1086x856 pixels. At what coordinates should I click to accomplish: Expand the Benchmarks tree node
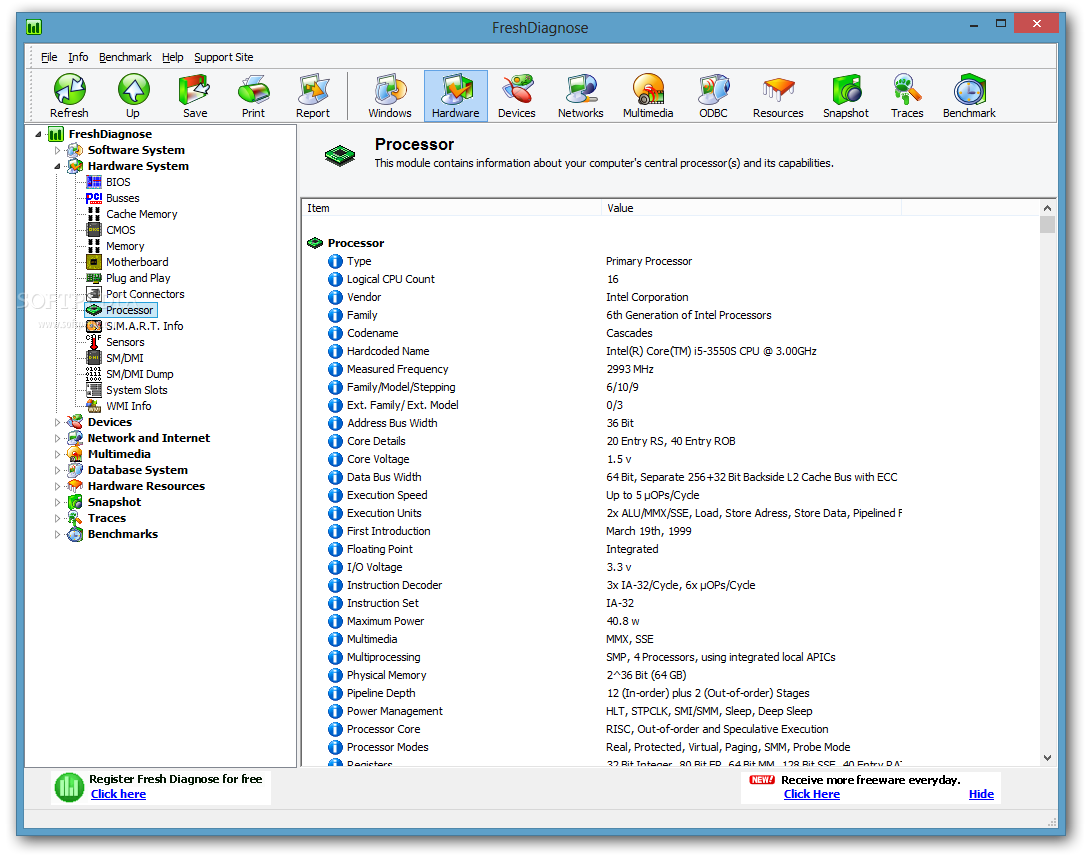click(57, 534)
